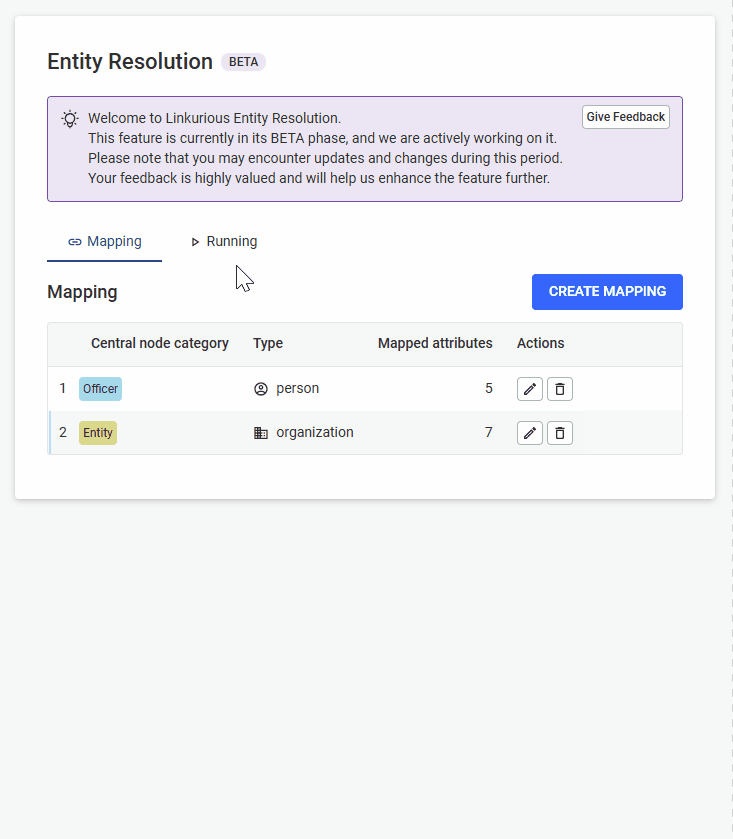Select the Mapping tab
733x839 pixels.
(x=104, y=241)
